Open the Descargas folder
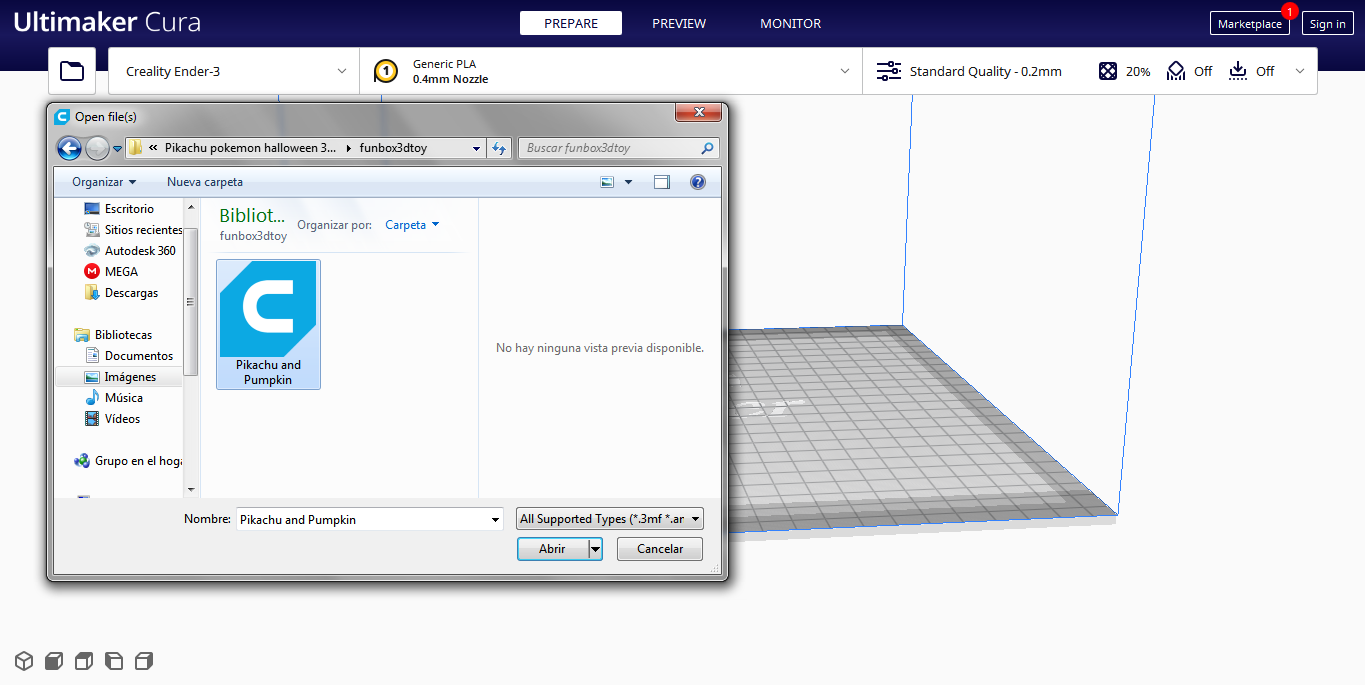 coord(131,293)
